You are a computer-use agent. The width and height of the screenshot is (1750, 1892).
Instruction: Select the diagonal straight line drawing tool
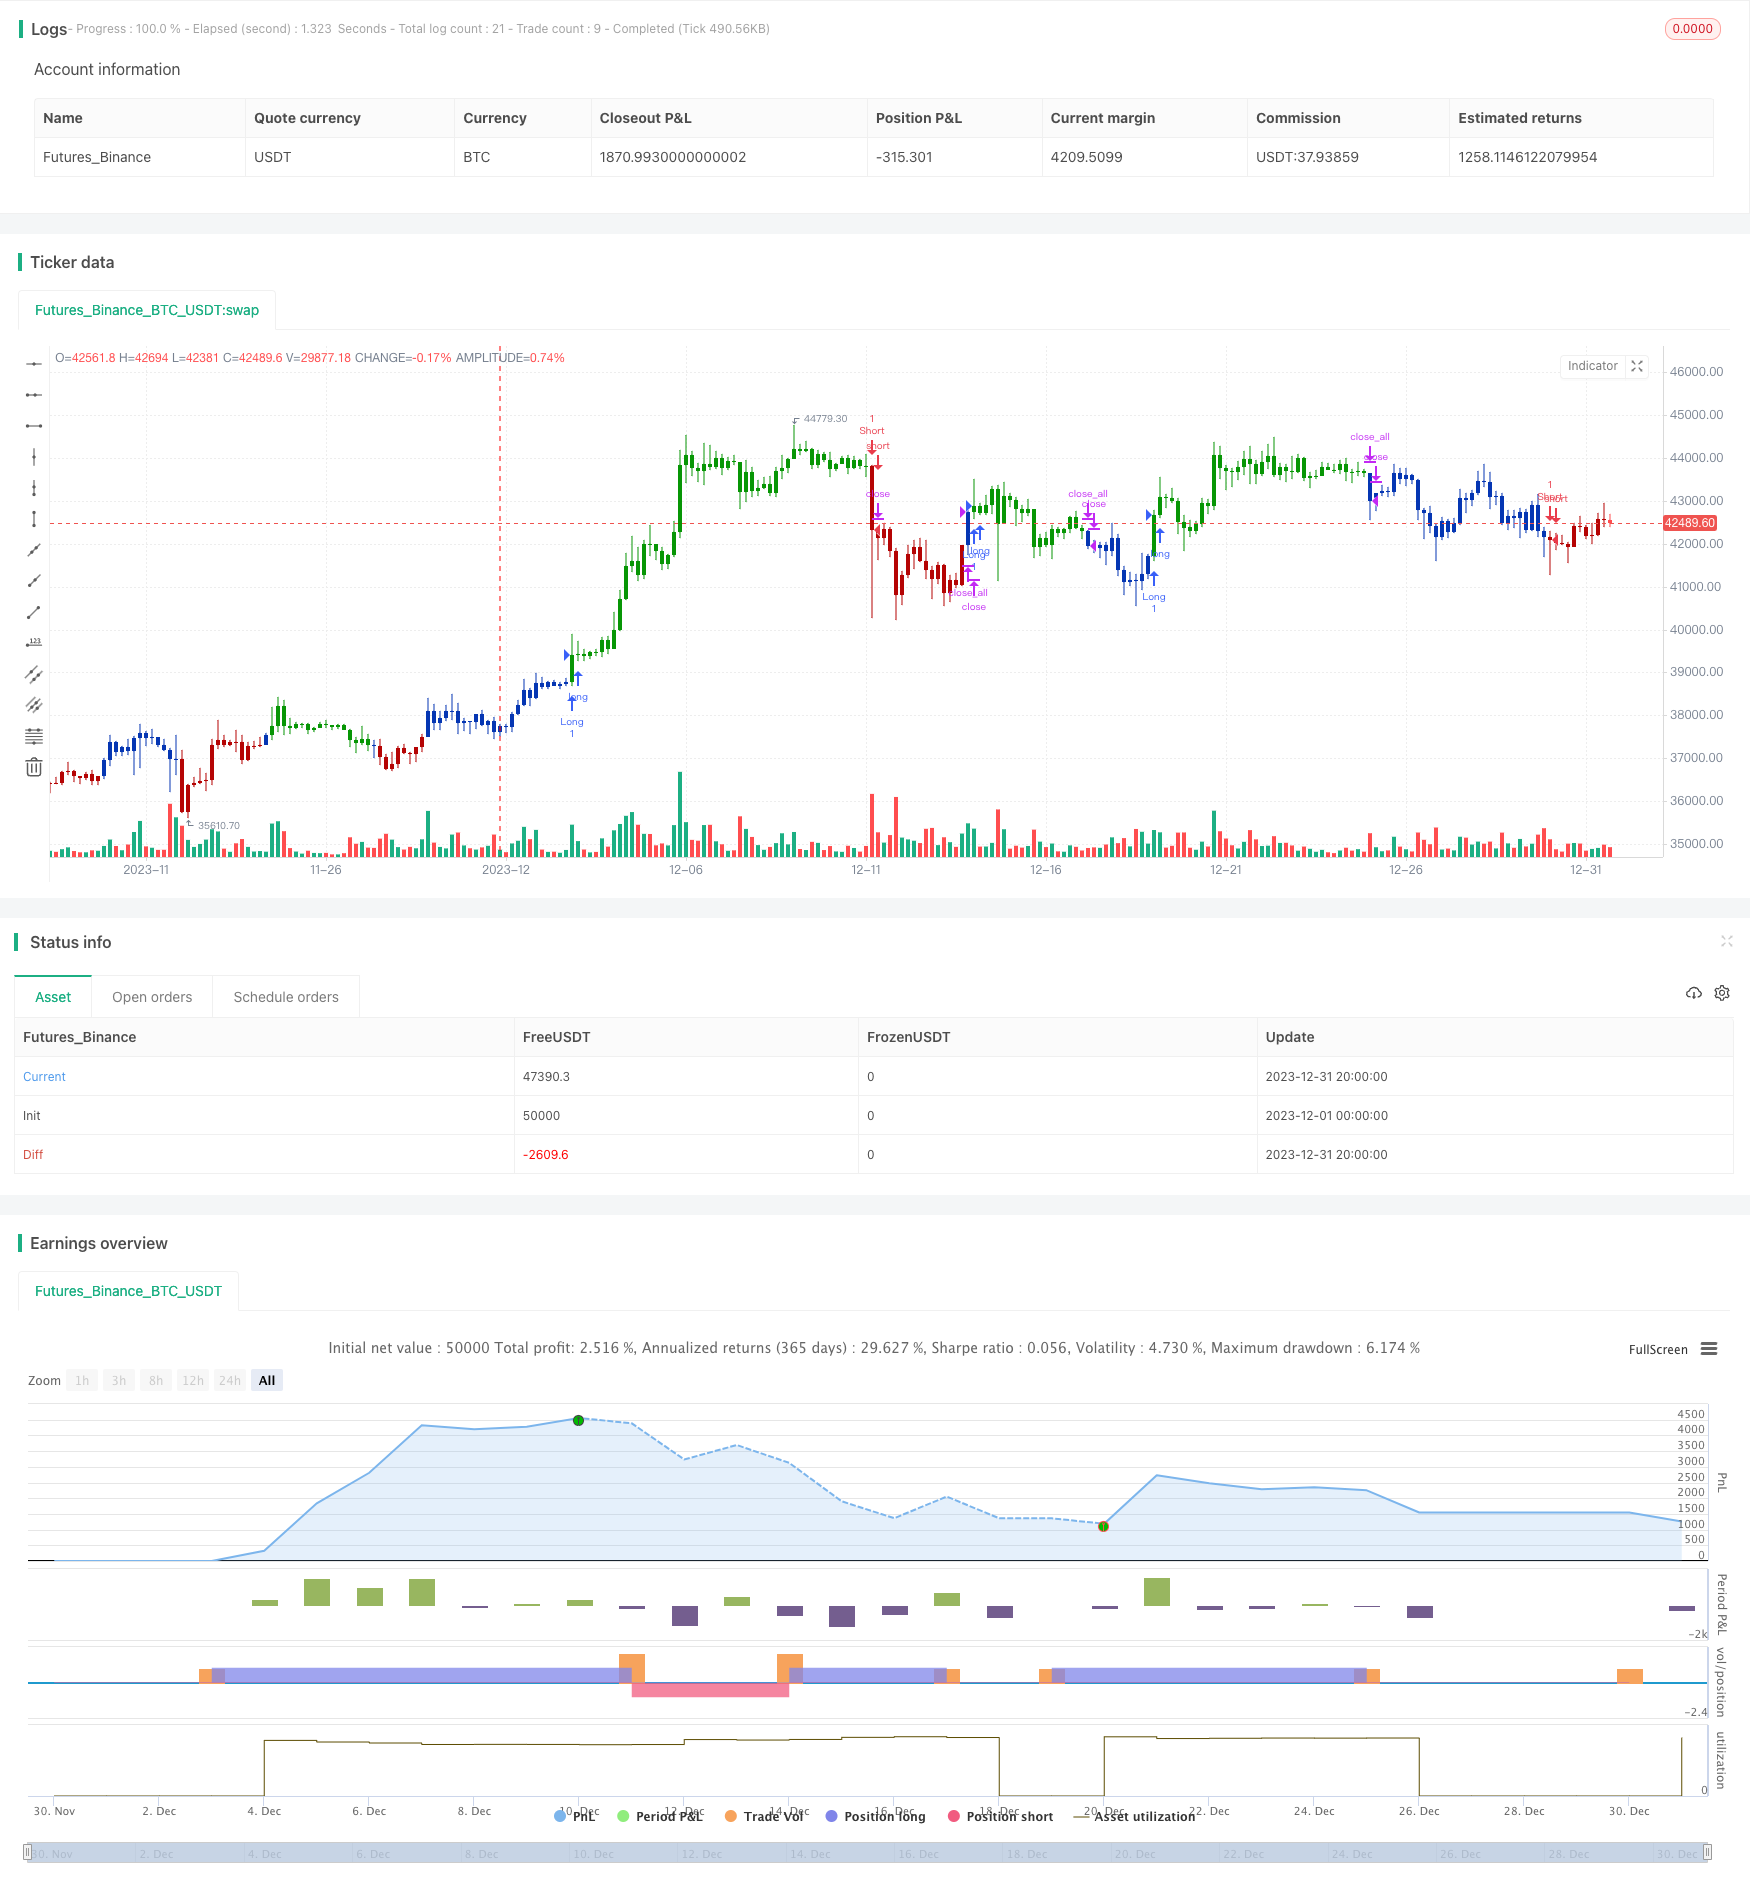click(34, 550)
